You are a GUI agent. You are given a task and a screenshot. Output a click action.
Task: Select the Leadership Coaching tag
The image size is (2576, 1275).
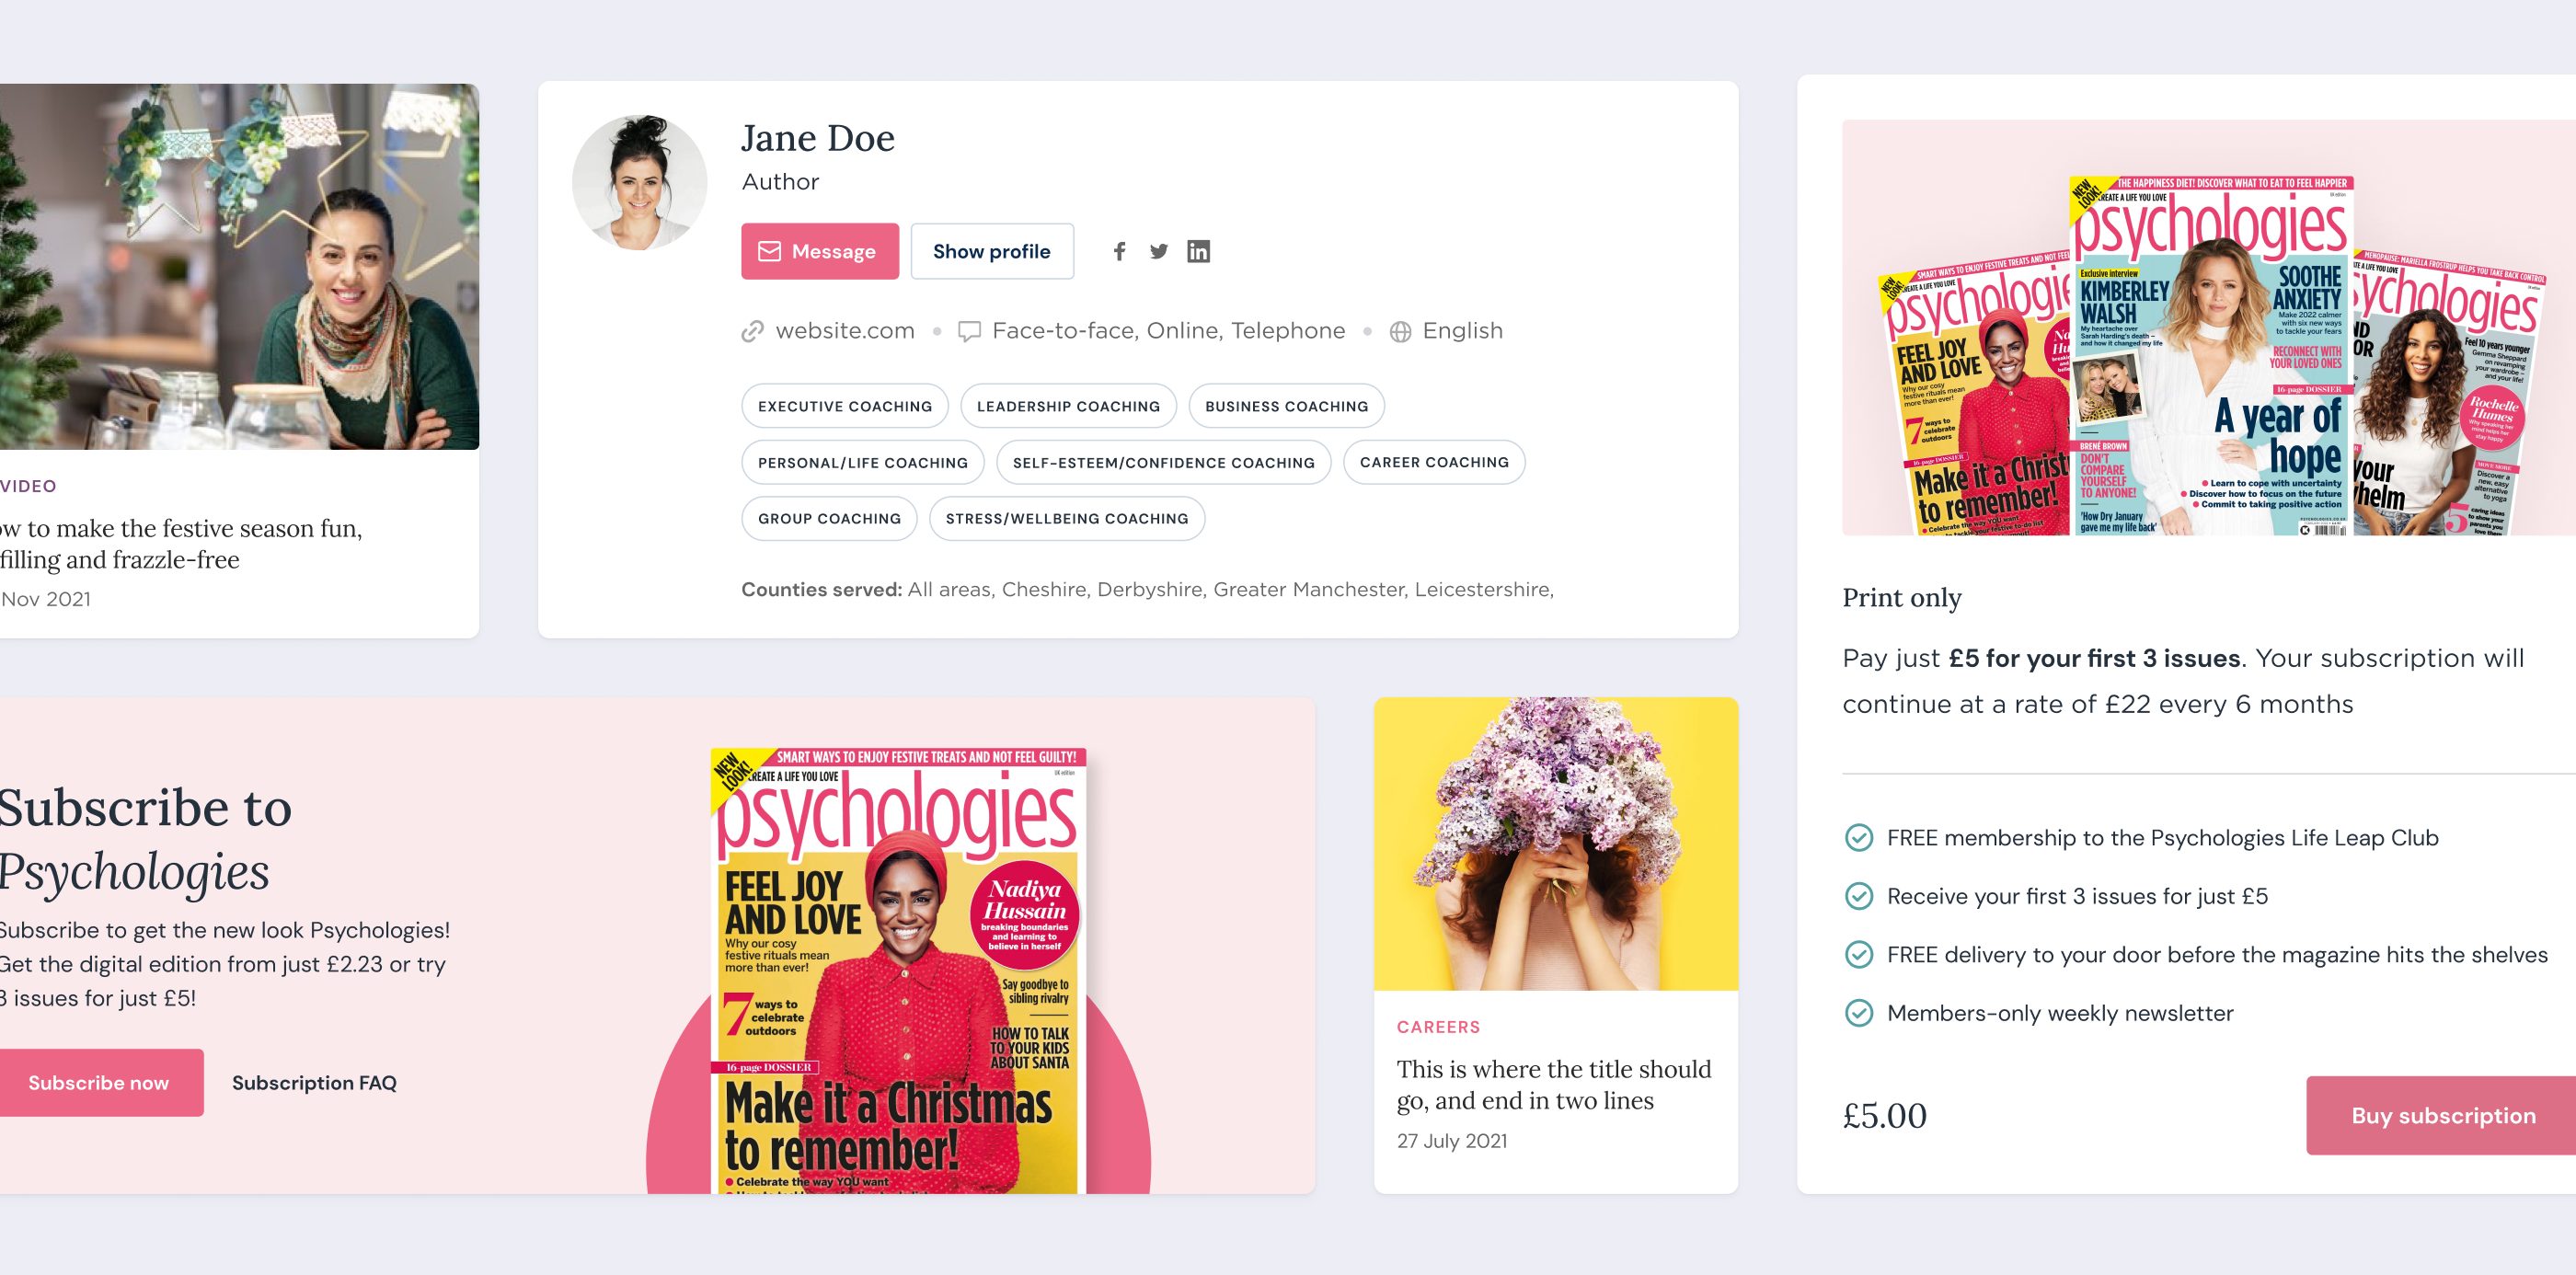[1068, 406]
